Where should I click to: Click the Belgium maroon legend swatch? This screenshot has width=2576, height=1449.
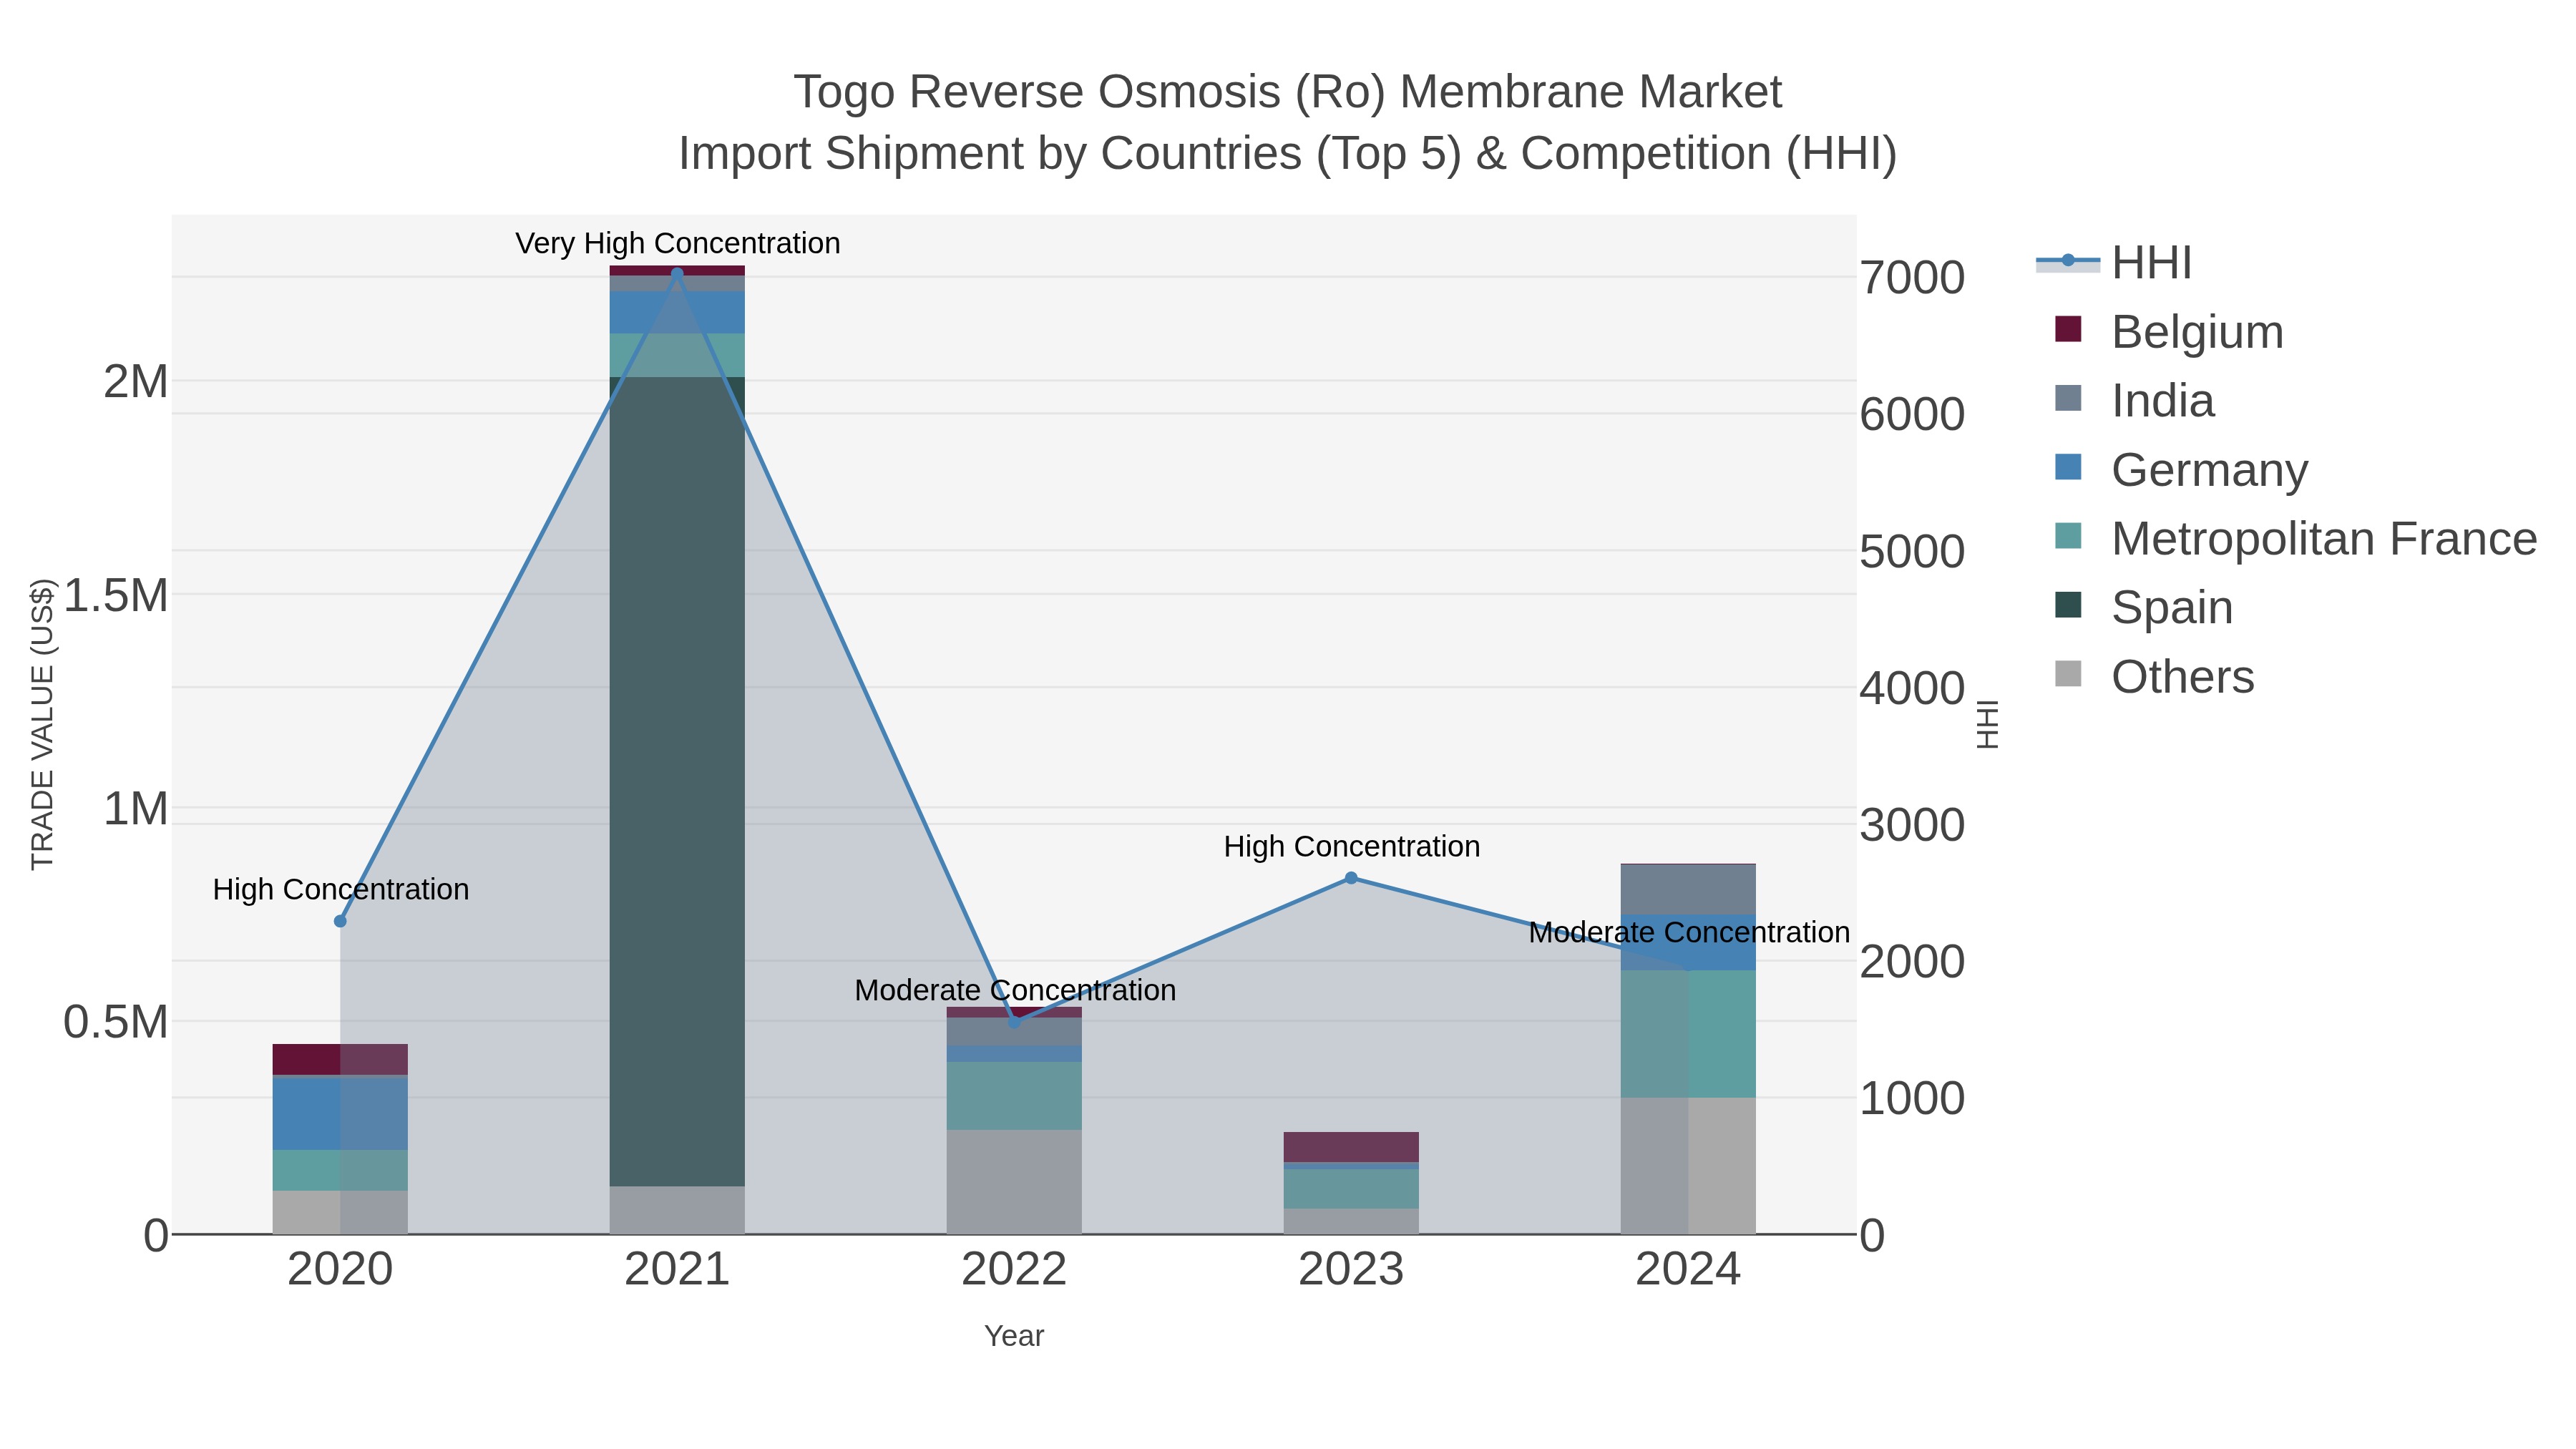(2068, 329)
